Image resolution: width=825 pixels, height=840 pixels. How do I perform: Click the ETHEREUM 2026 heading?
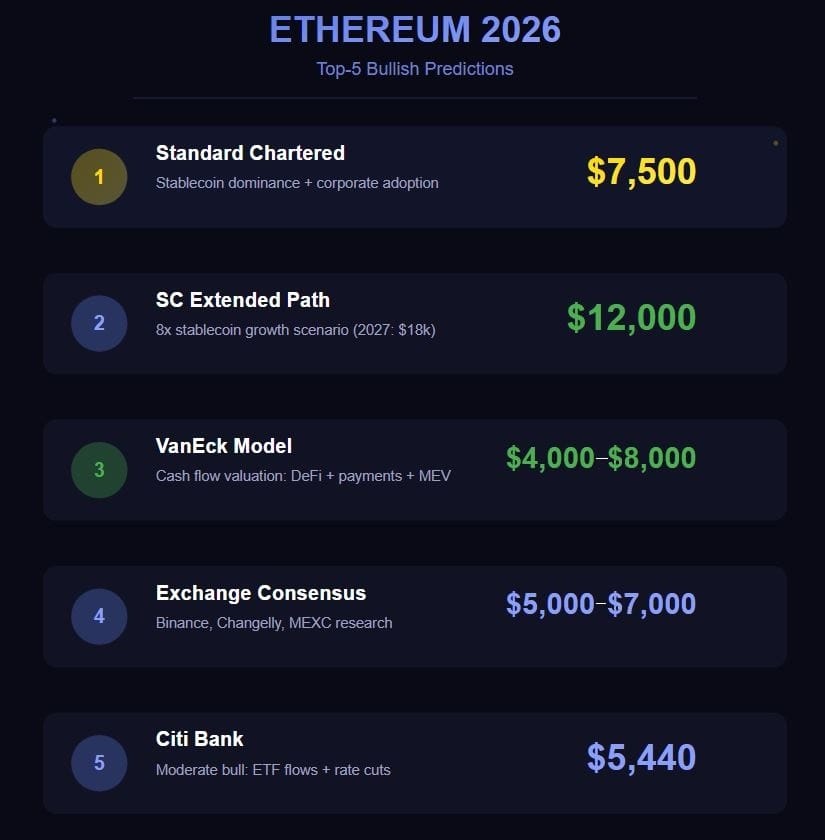[x=414, y=30]
